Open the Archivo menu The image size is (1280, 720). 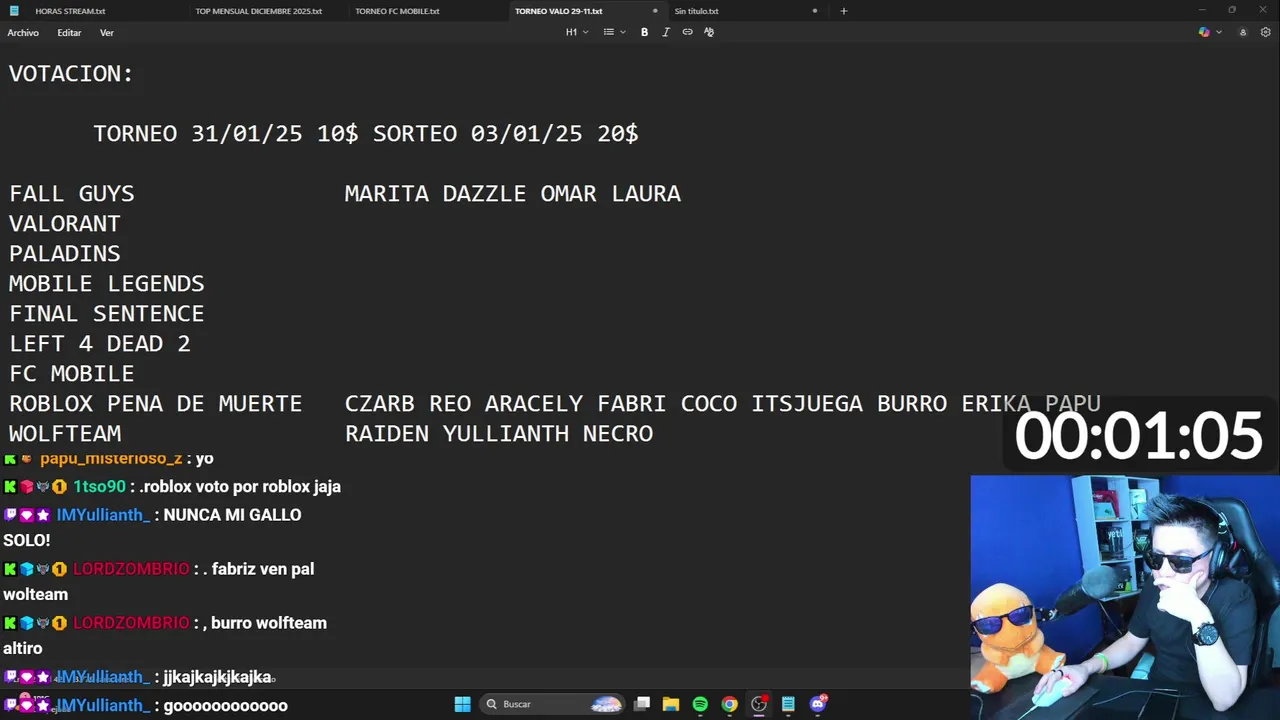(23, 33)
